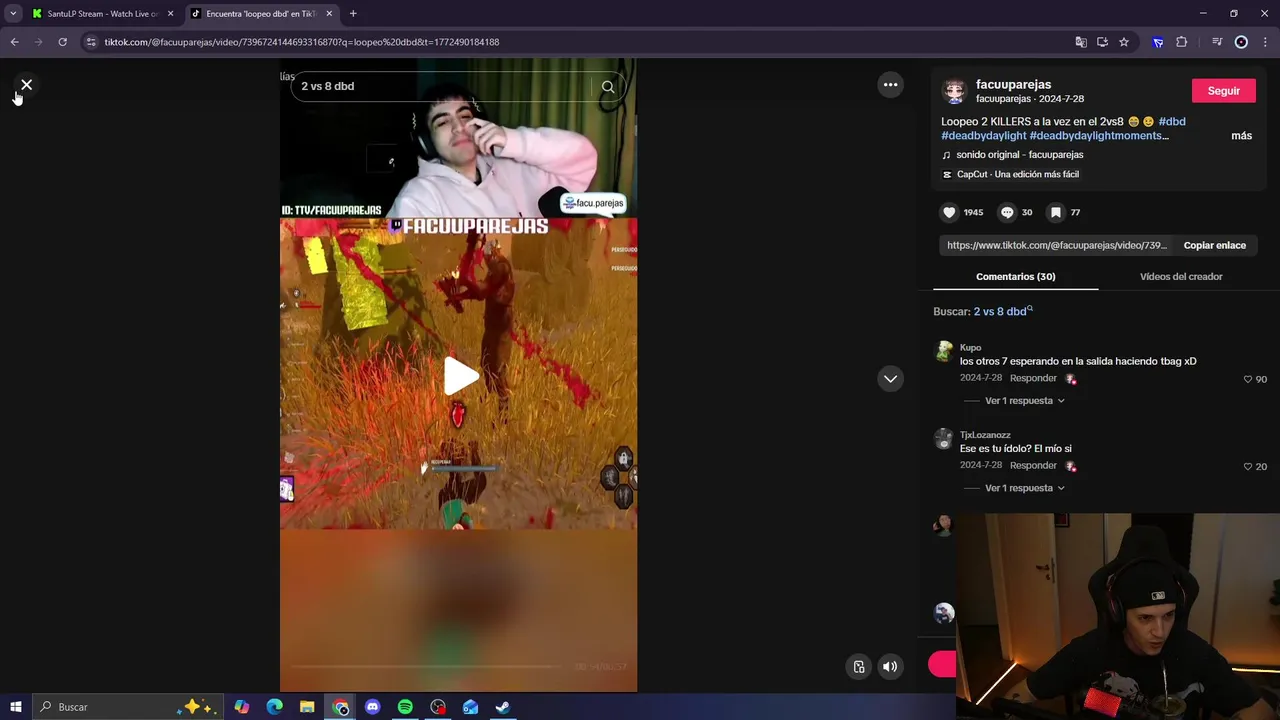1280x720 pixels.
Task: Open comments via speech bubble icon
Action: (1007, 212)
